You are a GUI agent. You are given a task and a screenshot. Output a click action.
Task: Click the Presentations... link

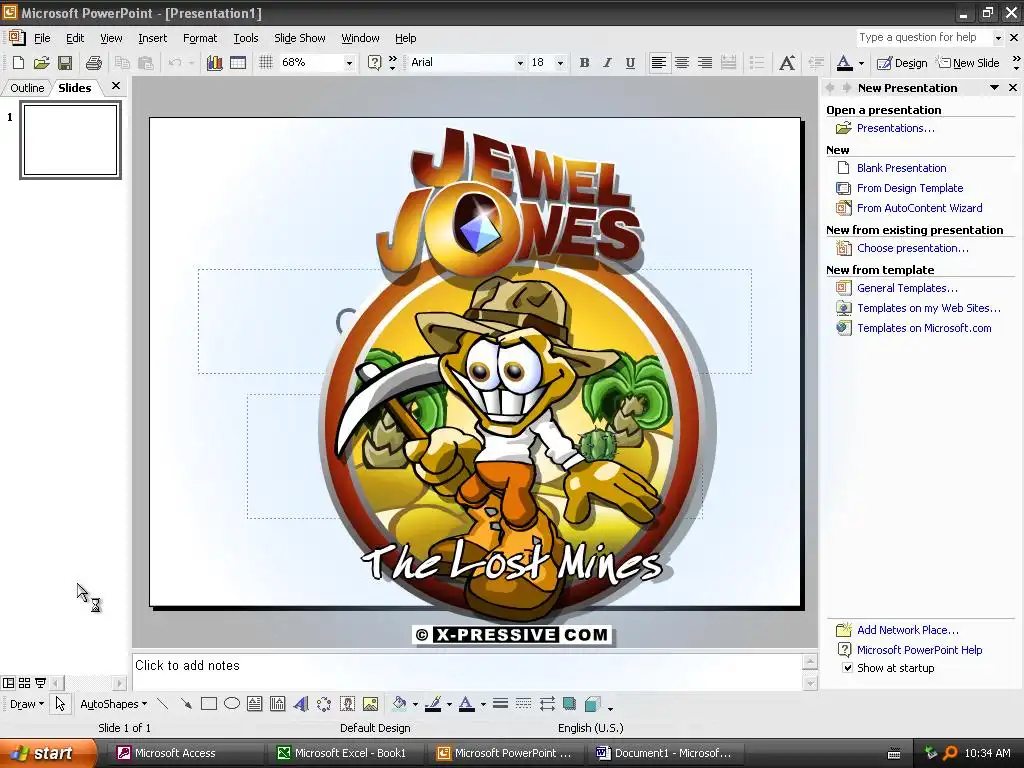pyautogui.click(x=895, y=128)
